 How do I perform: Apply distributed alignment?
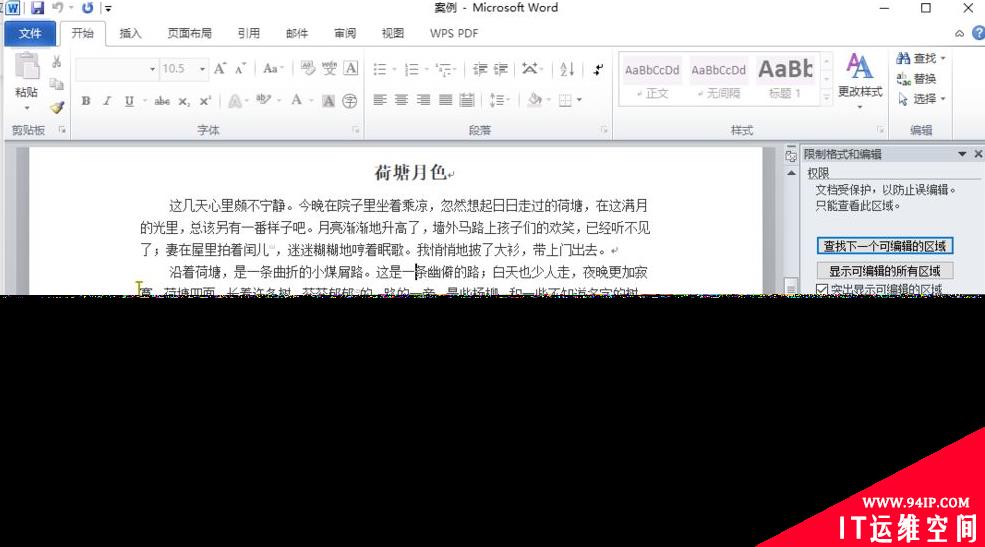tap(467, 100)
